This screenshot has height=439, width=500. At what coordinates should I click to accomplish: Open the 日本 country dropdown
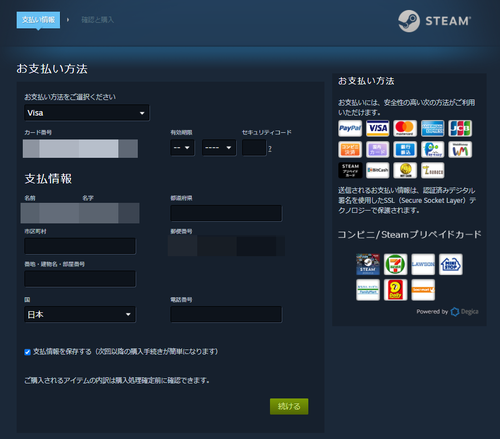[x=80, y=314]
